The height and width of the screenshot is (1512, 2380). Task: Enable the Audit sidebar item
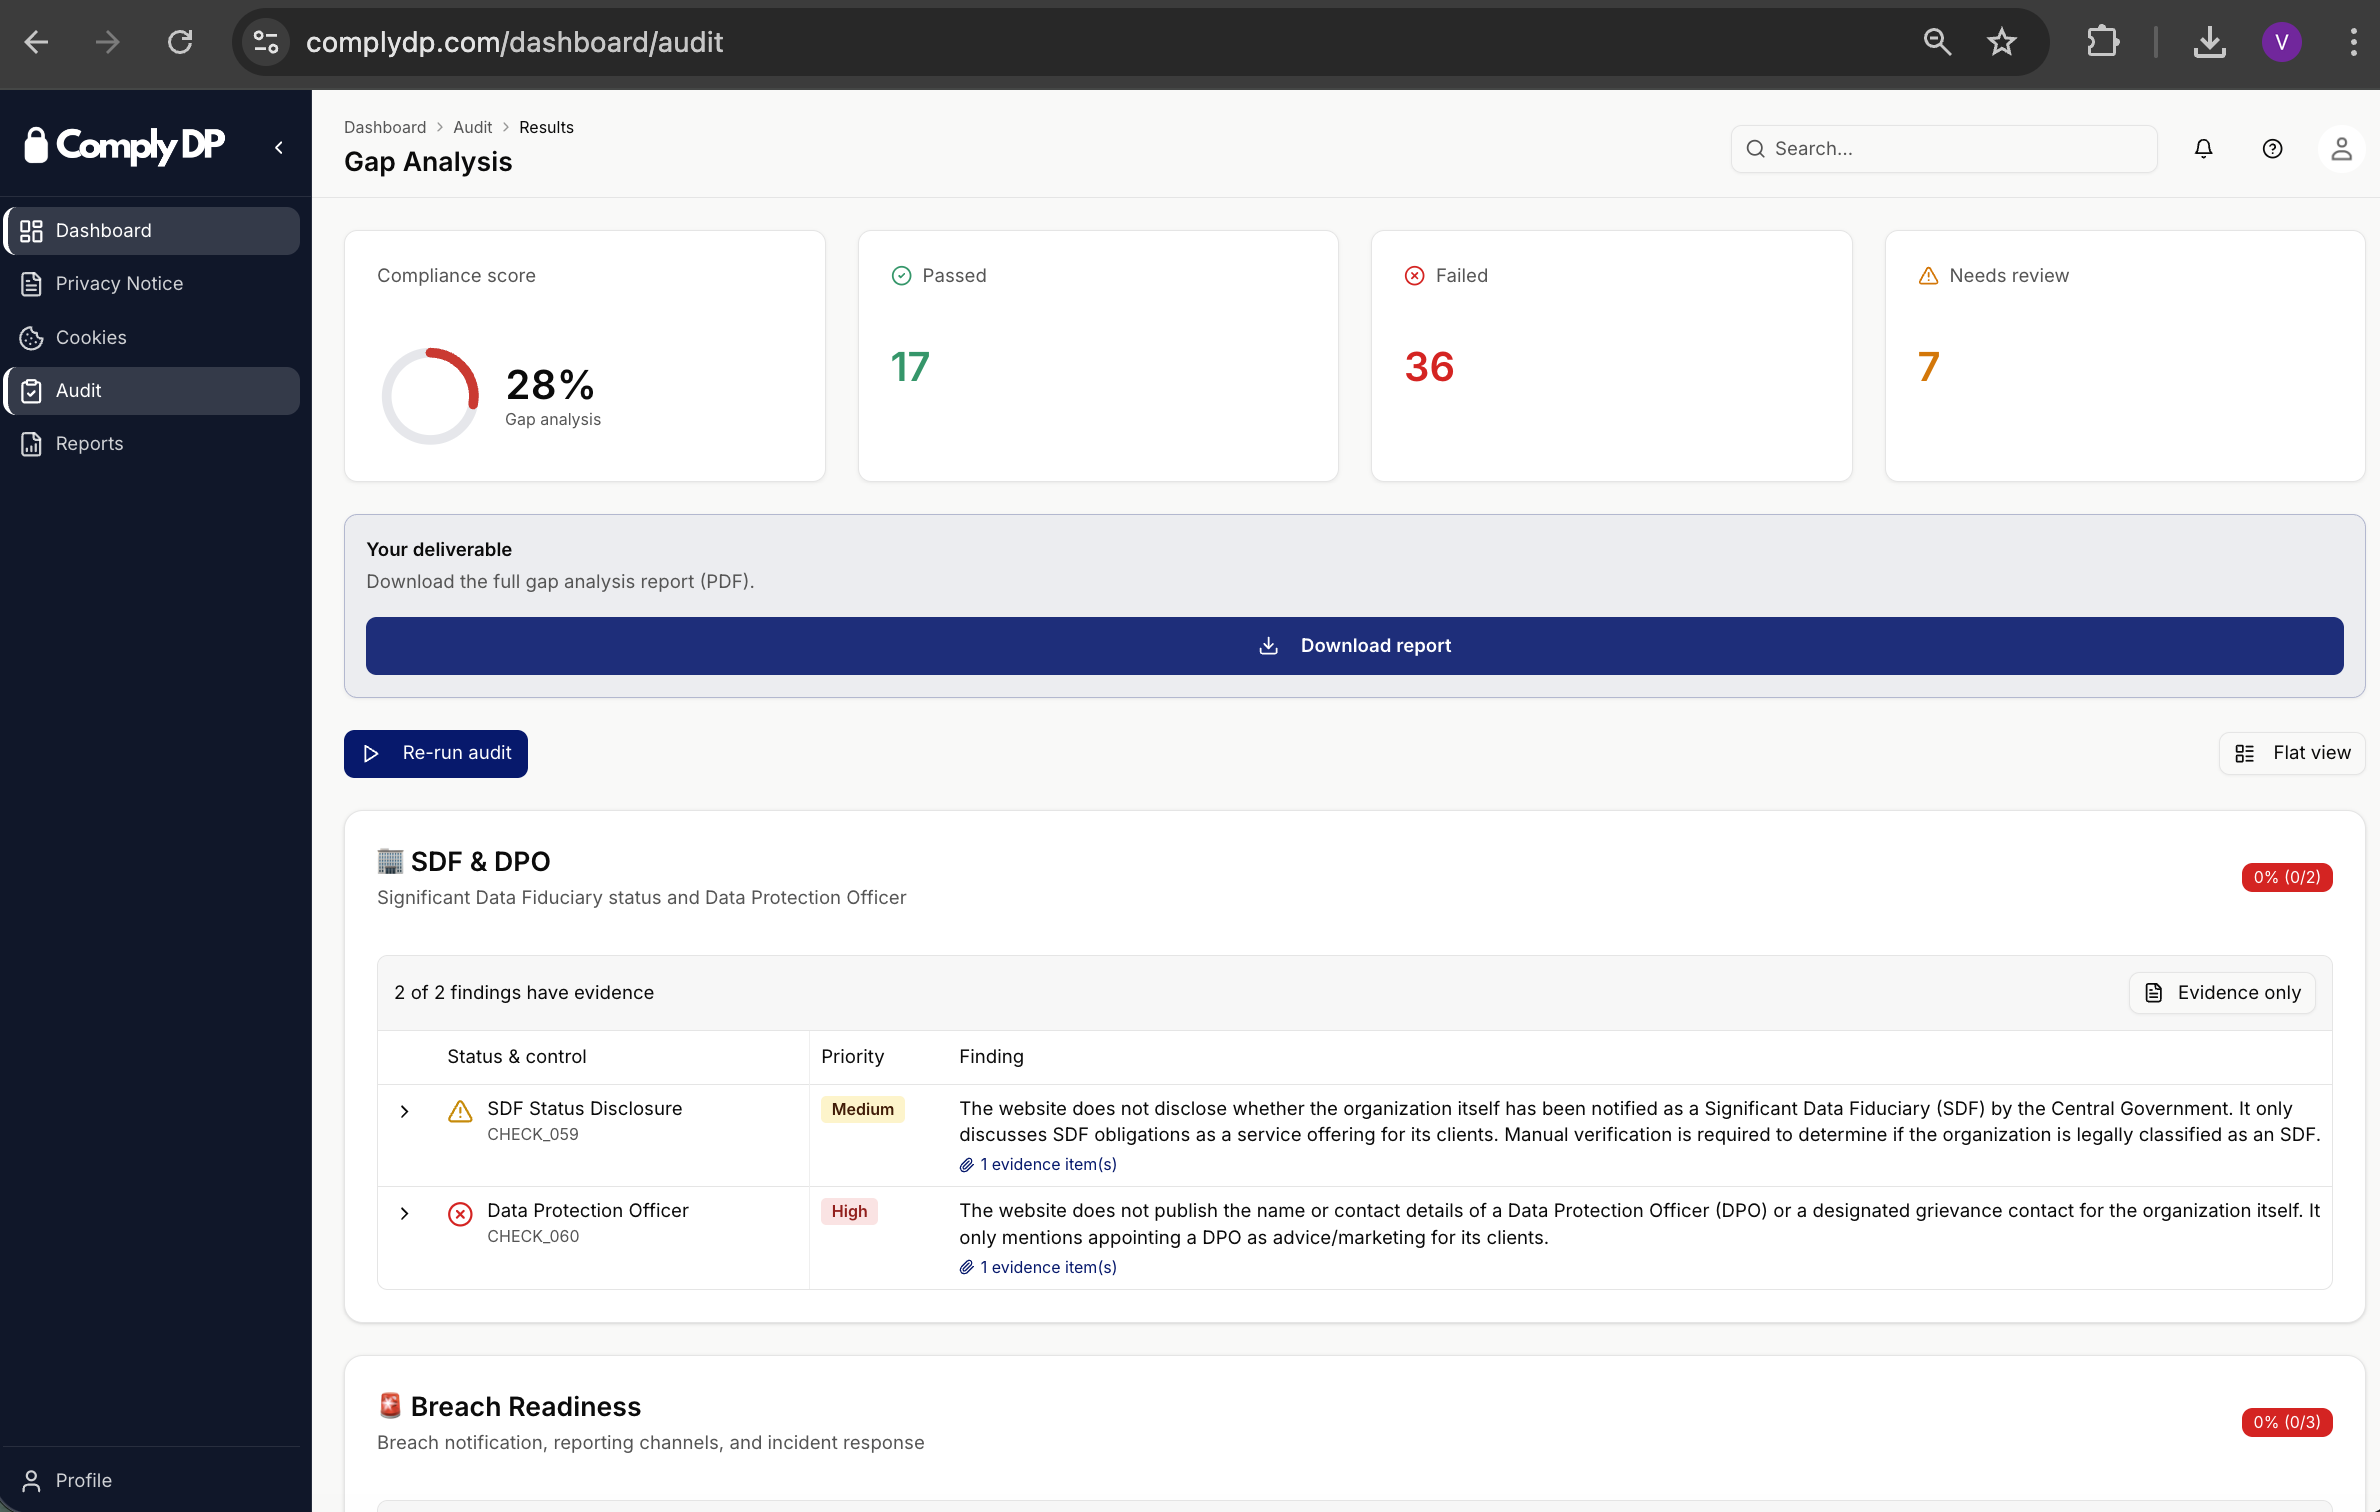78,390
